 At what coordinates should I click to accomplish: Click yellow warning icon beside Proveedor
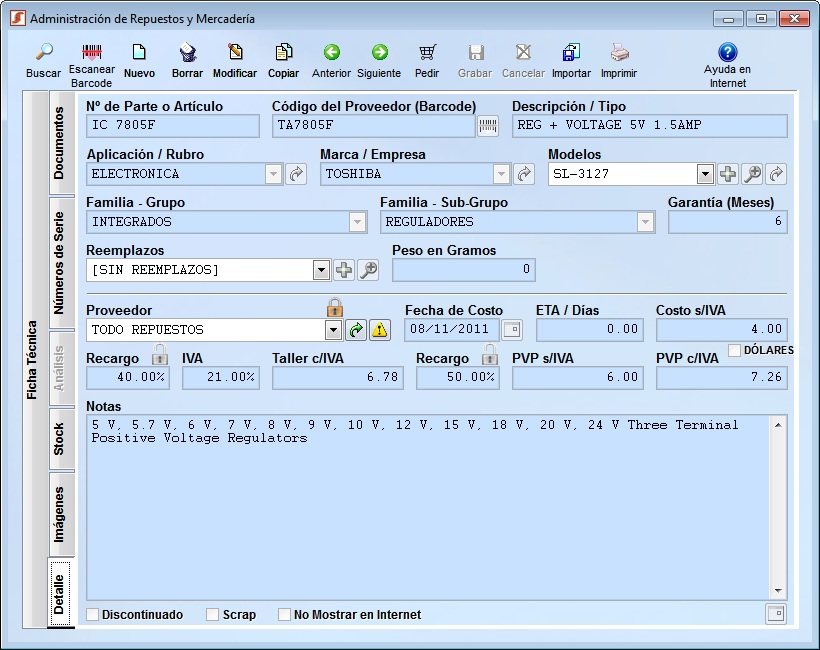tap(380, 330)
